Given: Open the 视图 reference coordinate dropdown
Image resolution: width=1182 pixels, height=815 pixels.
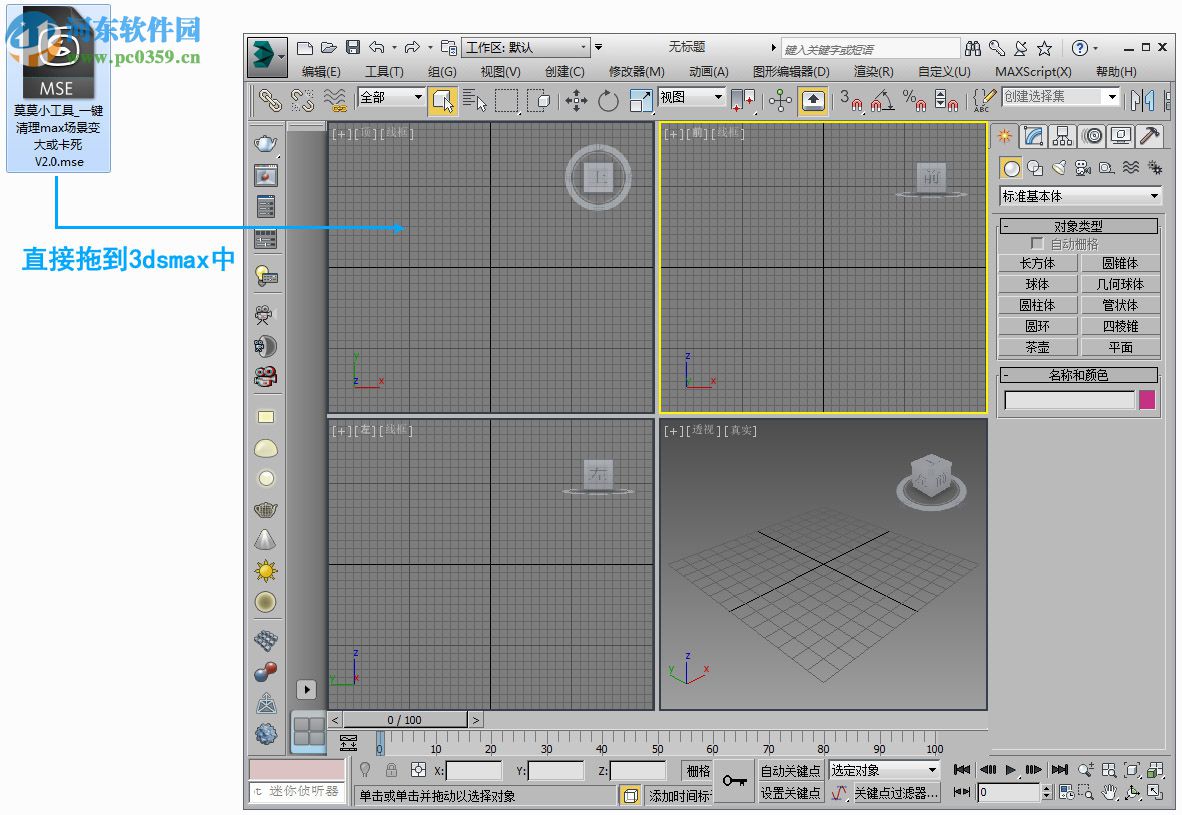Looking at the screenshot, I should 690,98.
